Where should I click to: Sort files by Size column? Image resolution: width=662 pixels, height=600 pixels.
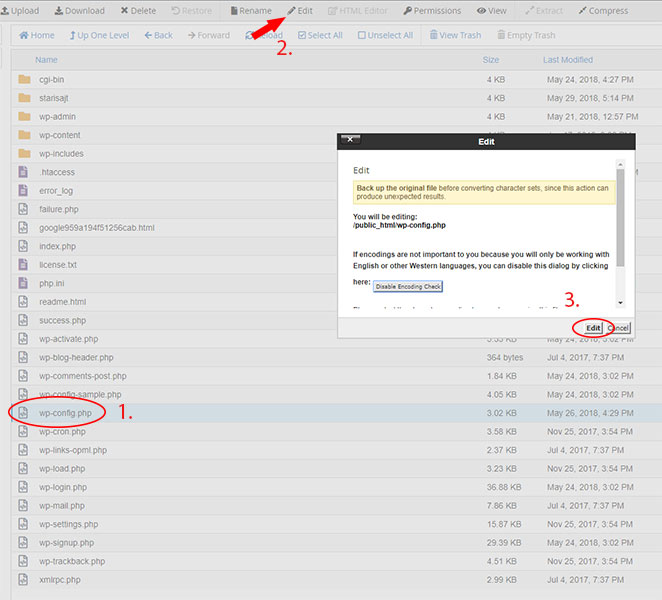tap(490, 60)
